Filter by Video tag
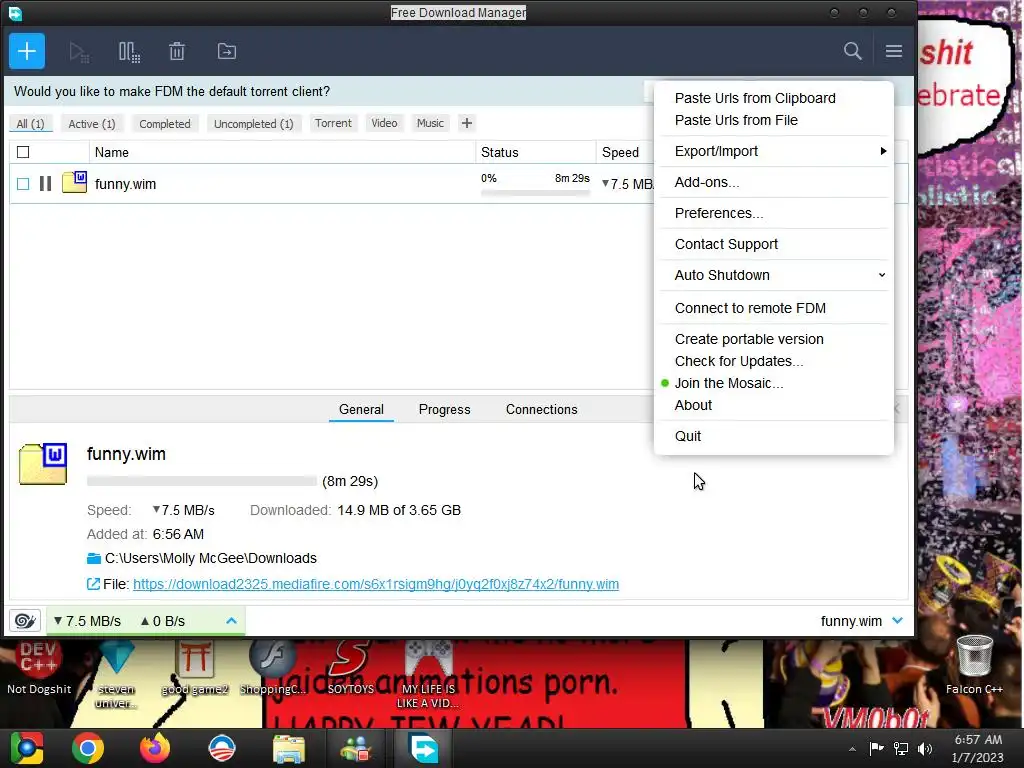The height and width of the screenshot is (768, 1024). pos(384,123)
